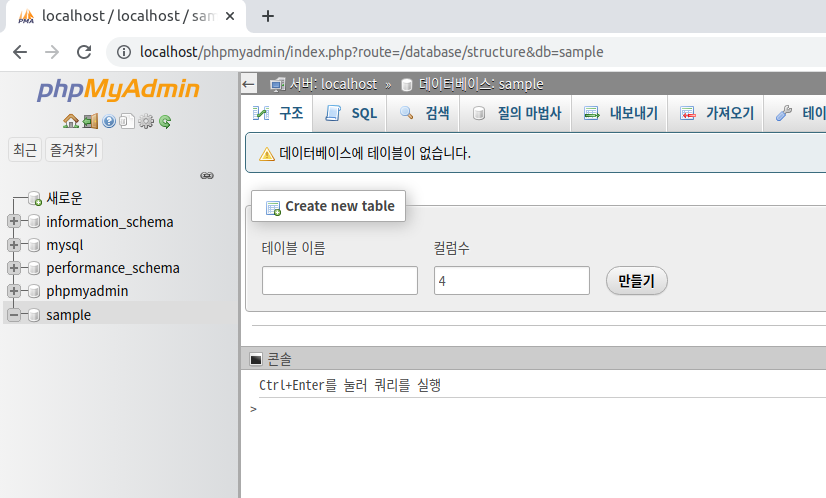Reload navigation panel green arrow icon
This screenshot has width=826, height=498.
tap(165, 122)
